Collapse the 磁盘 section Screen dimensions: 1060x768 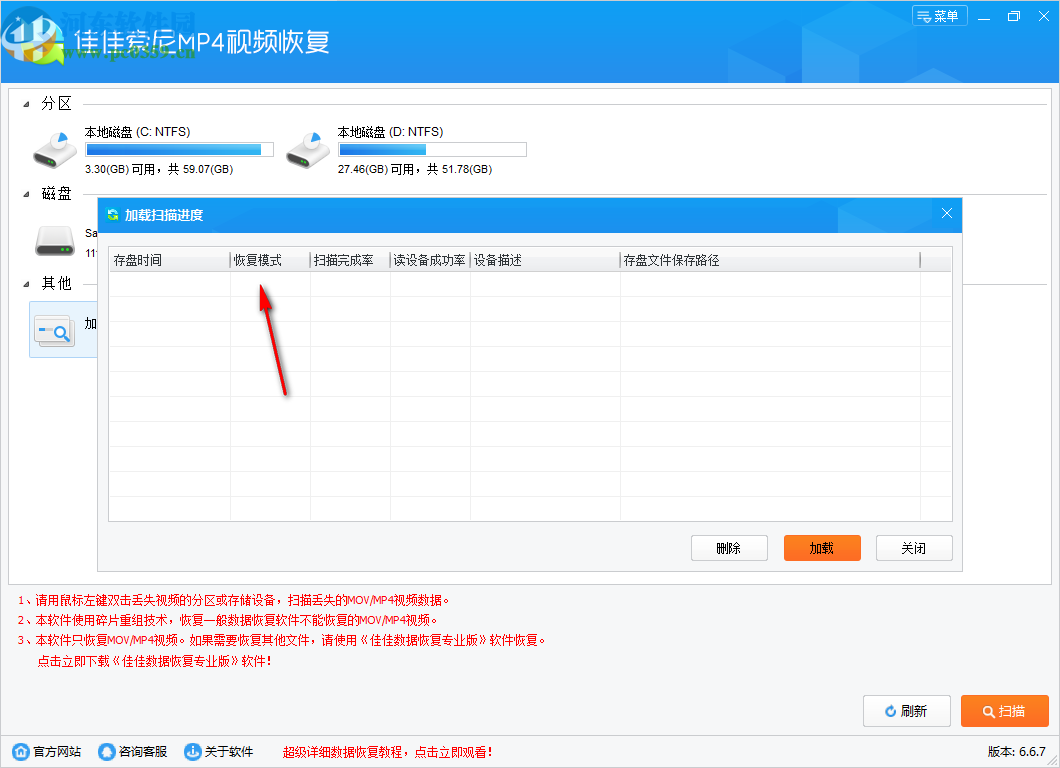[x=26, y=194]
